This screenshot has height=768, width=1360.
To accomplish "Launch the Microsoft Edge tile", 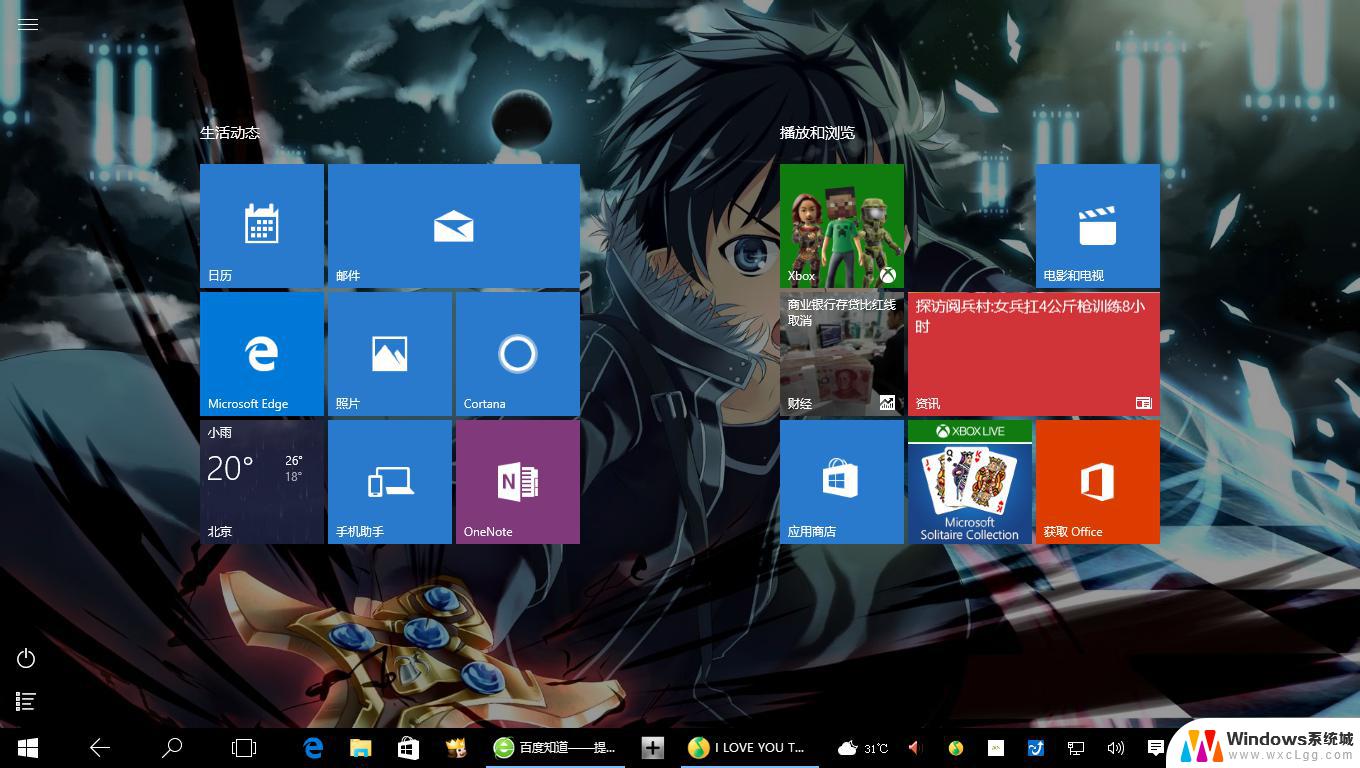I will pyautogui.click(x=262, y=354).
